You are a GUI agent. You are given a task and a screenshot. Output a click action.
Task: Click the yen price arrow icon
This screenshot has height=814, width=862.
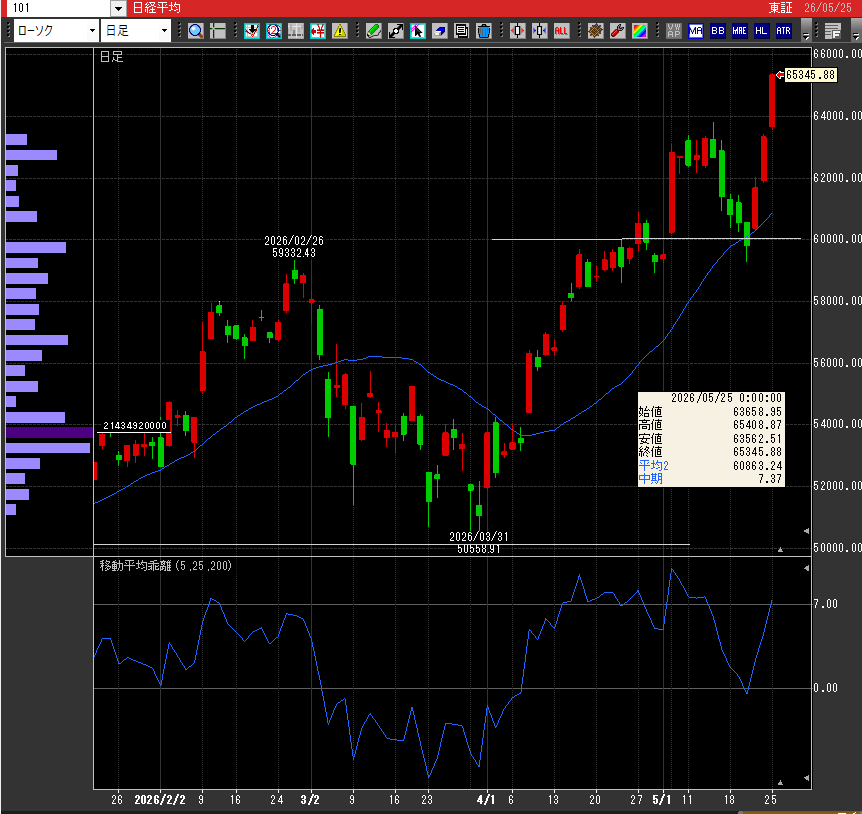click(x=318, y=31)
